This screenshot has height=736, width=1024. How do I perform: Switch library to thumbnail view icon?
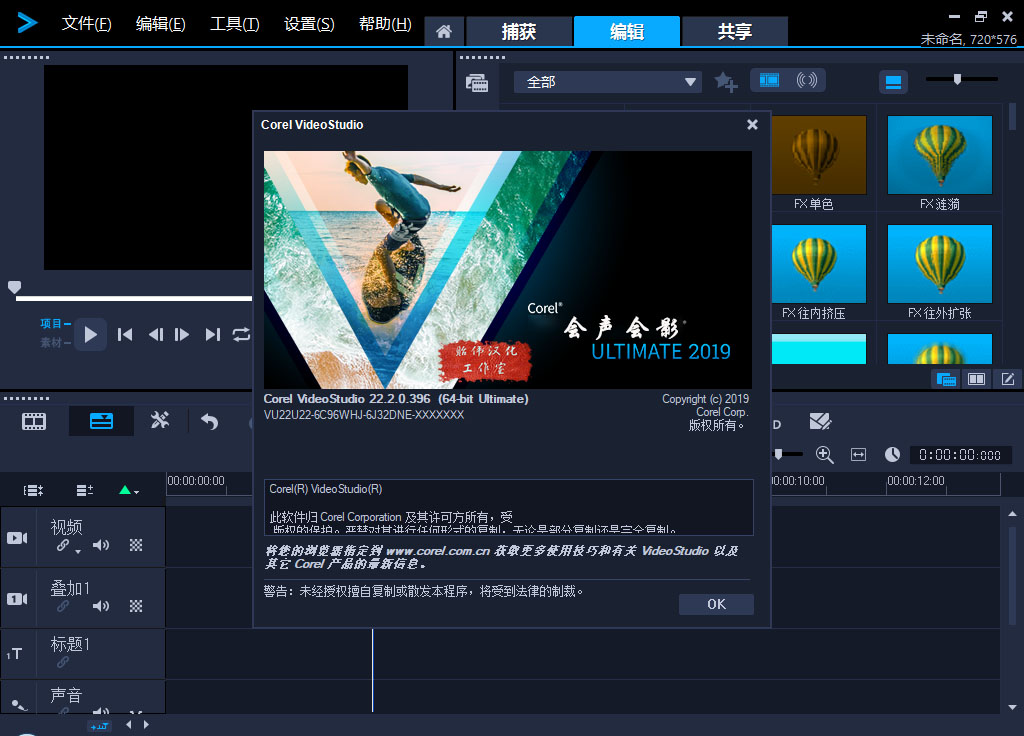[x=893, y=82]
